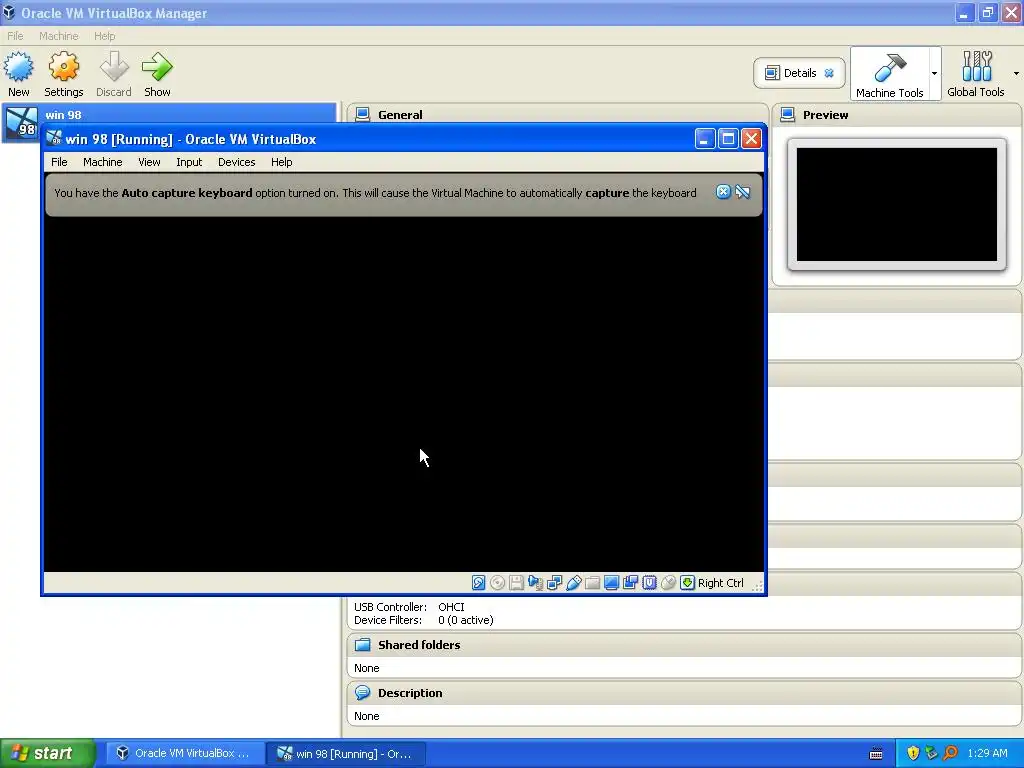Click the USB Controller OHCI value
This screenshot has width=1024, height=768.
tap(451, 607)
